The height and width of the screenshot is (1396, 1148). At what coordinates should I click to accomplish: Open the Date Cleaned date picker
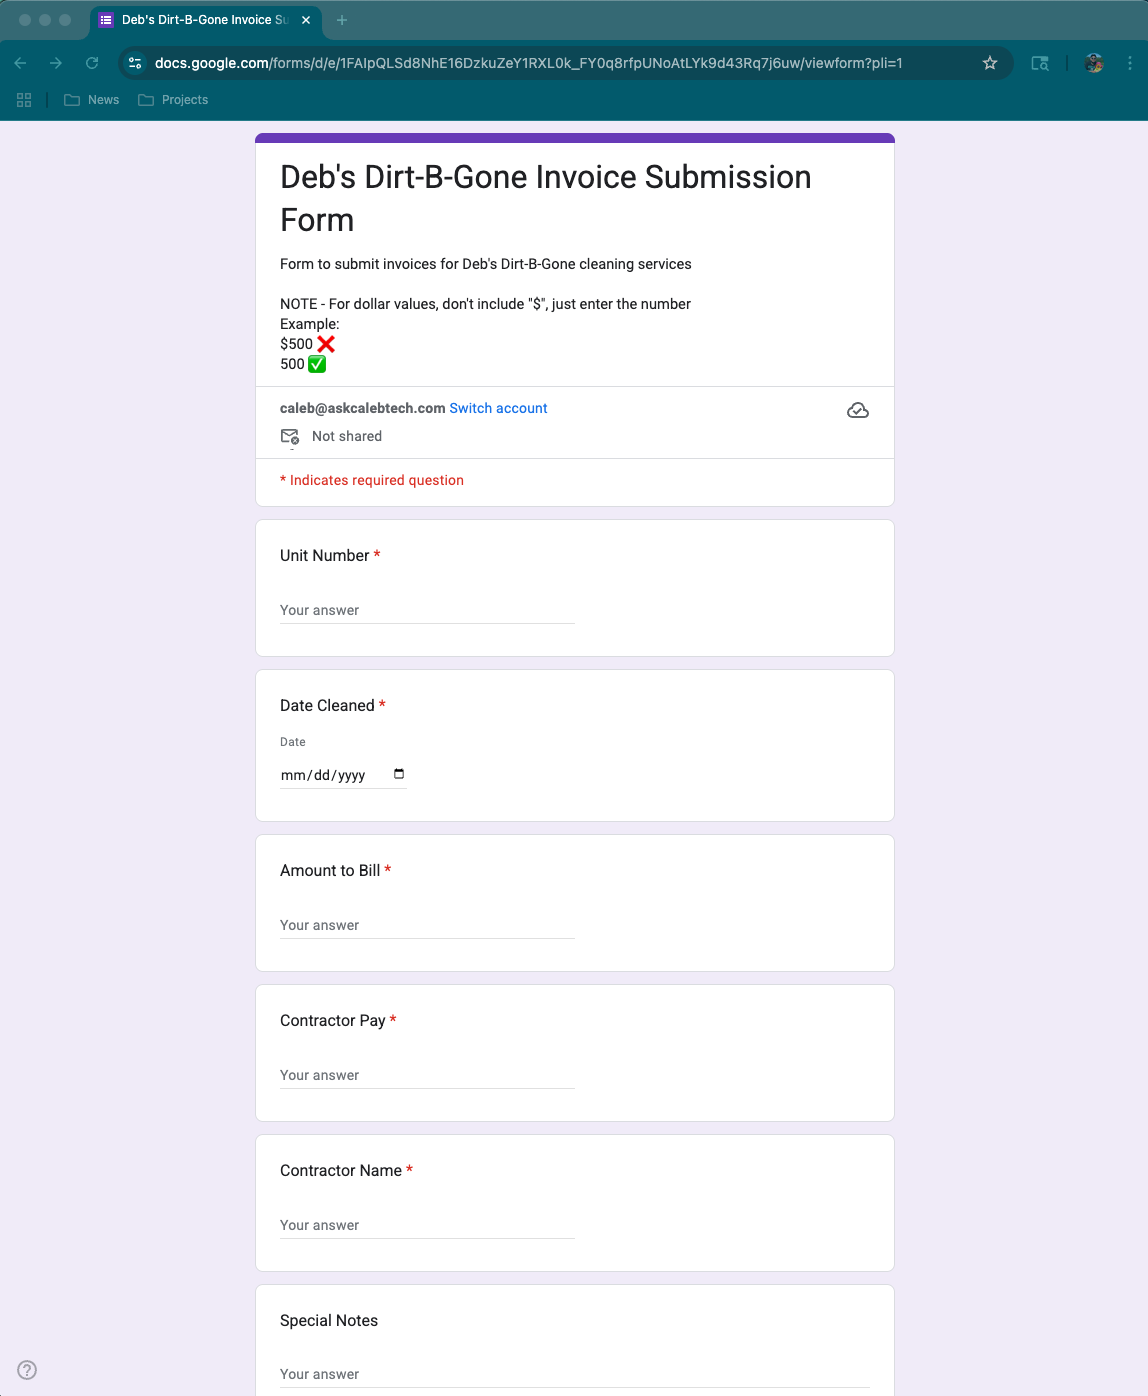tap(398, 773)
